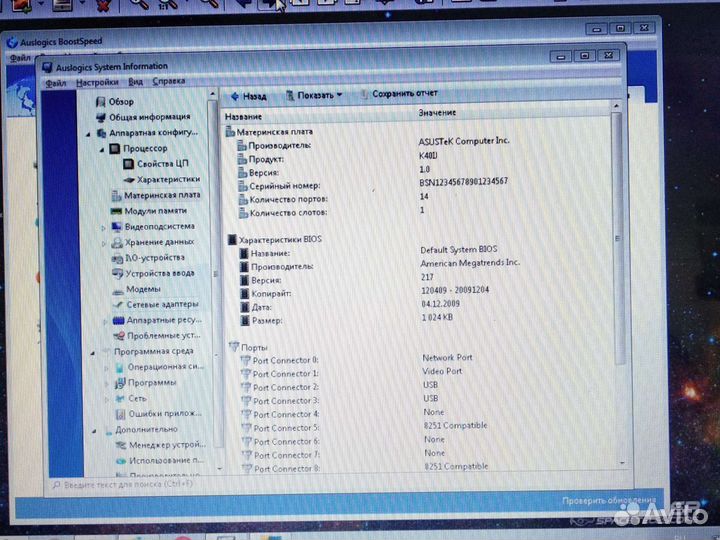Click Проверить обновления link in BoostSpeed

pos(609,500)
